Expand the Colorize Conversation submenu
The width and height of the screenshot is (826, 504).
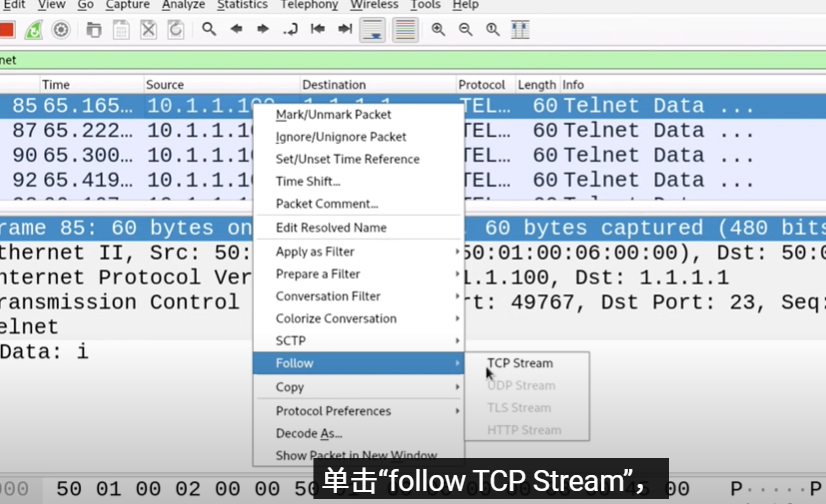coord(336,318)
